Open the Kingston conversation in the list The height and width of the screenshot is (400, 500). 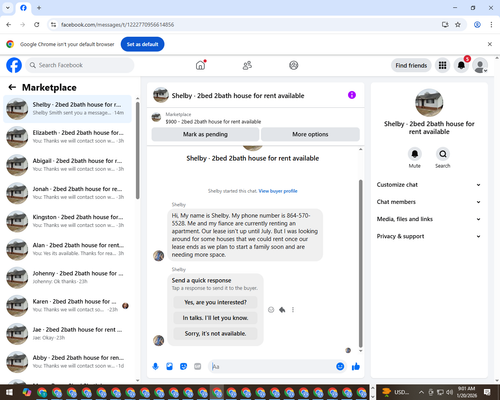(67, 221)
